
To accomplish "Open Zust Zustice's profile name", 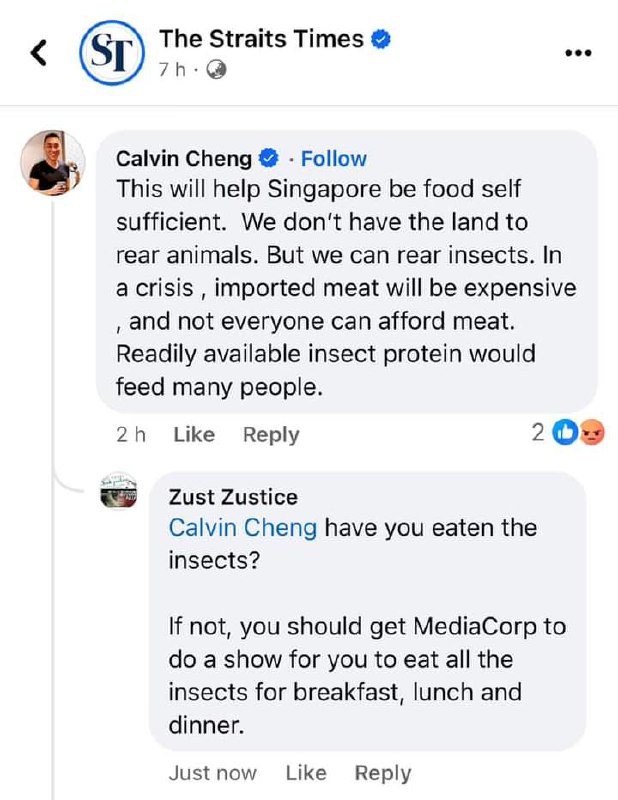I will tap(233, 497).
